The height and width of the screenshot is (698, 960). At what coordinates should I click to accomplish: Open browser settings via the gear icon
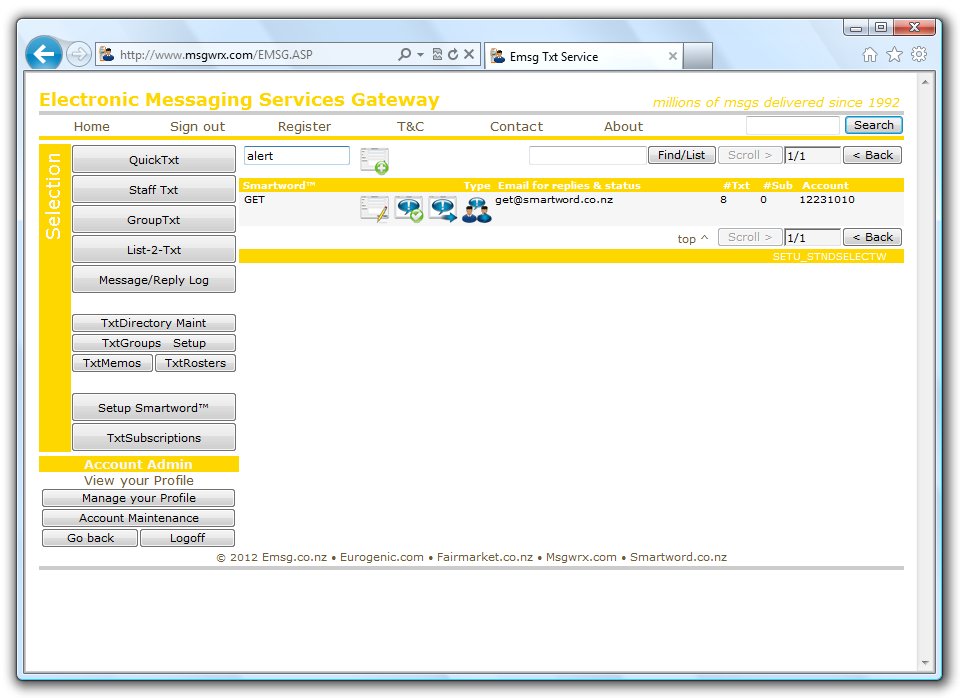point(919,55)
